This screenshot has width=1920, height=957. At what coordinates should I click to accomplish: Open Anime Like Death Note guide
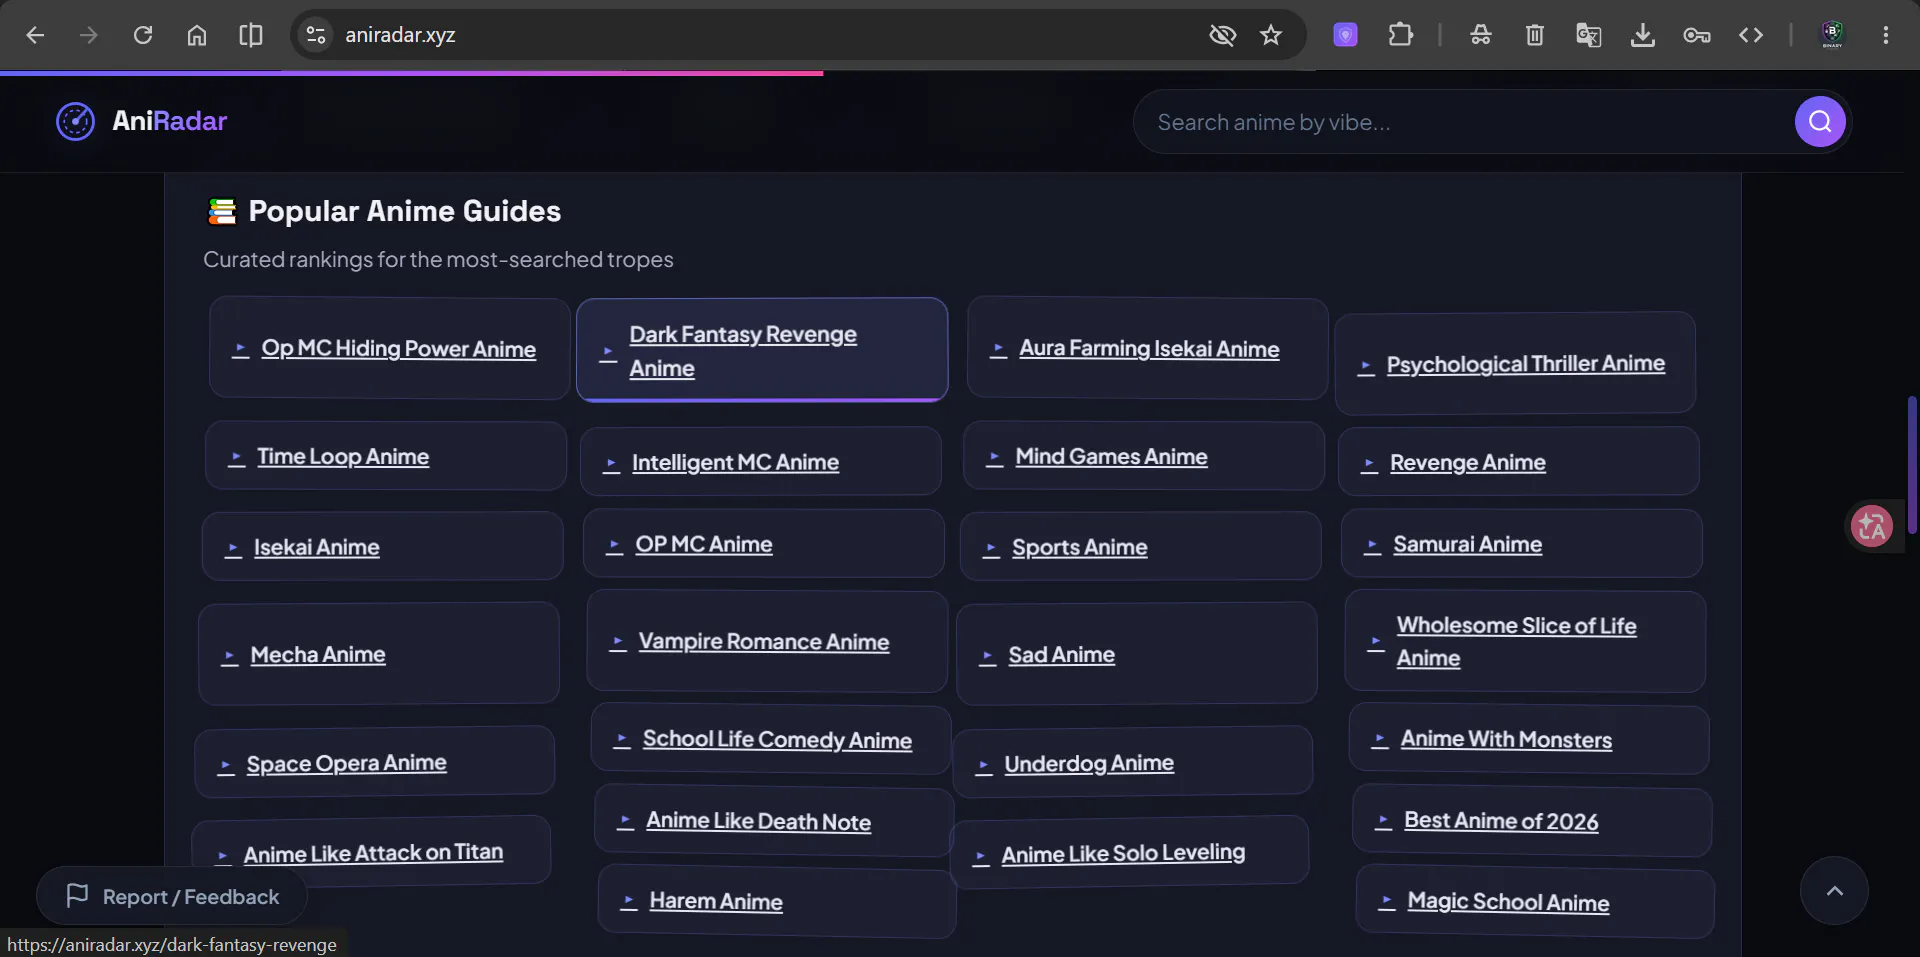[x=774, y=821]
